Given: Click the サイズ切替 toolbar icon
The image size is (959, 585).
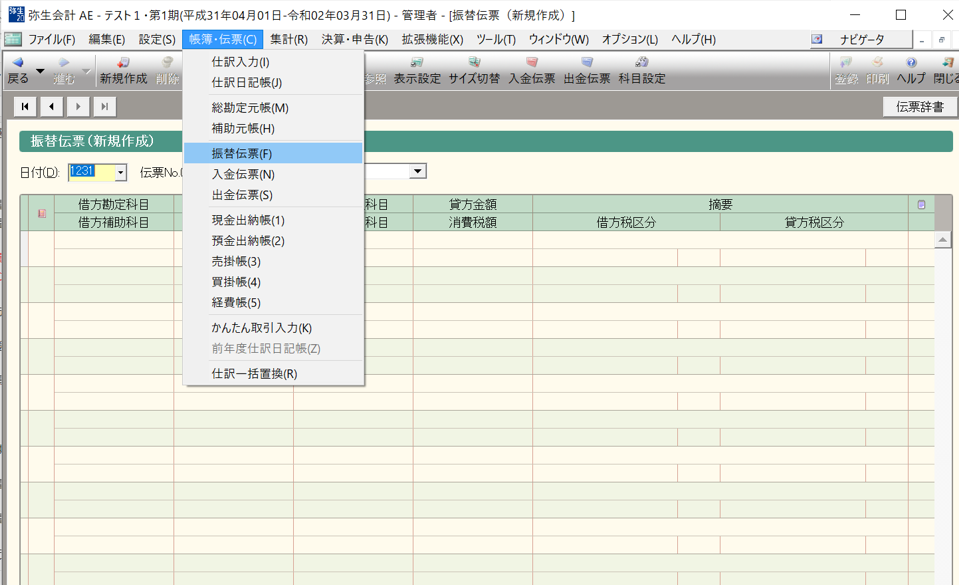Looking at the screenshot, I should (473, 70).
